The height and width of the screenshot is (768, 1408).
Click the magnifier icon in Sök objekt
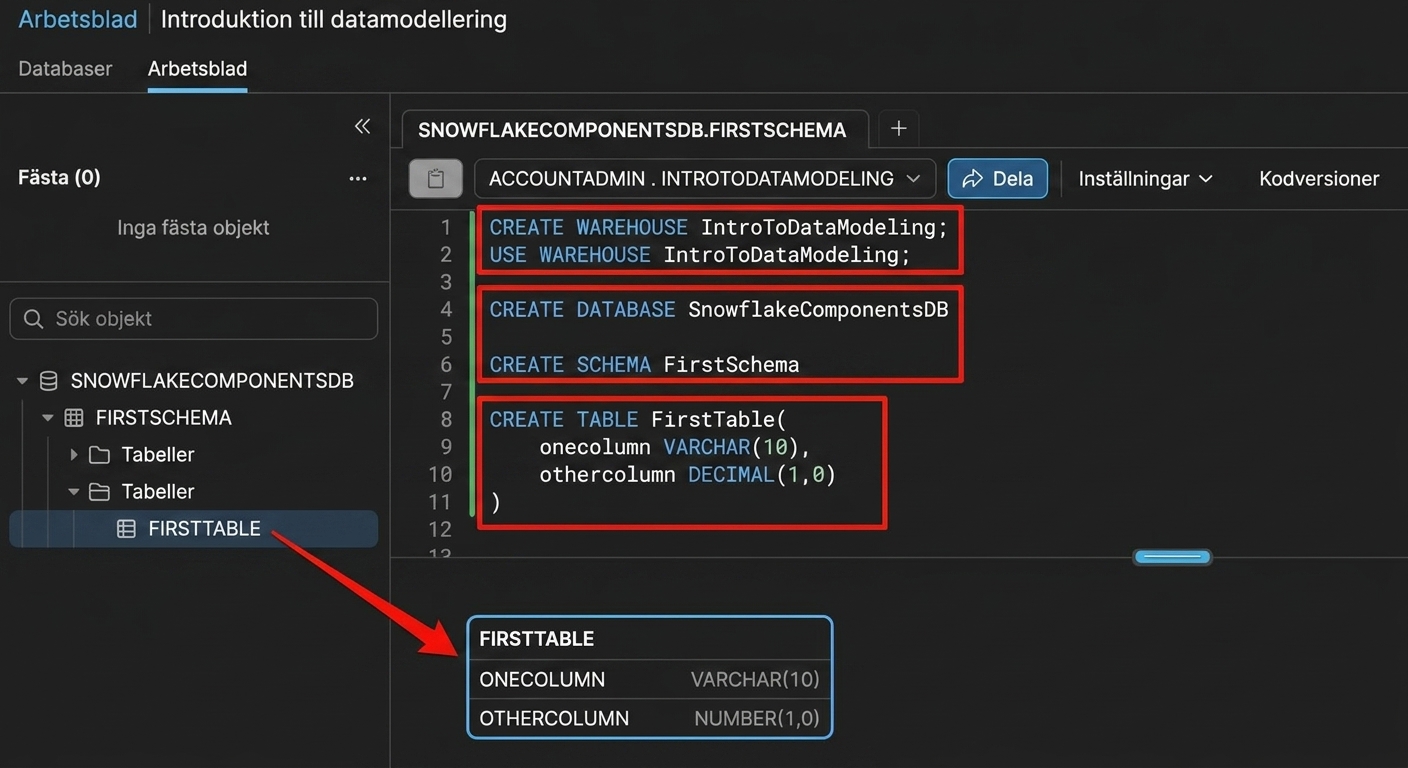point(33,319)
